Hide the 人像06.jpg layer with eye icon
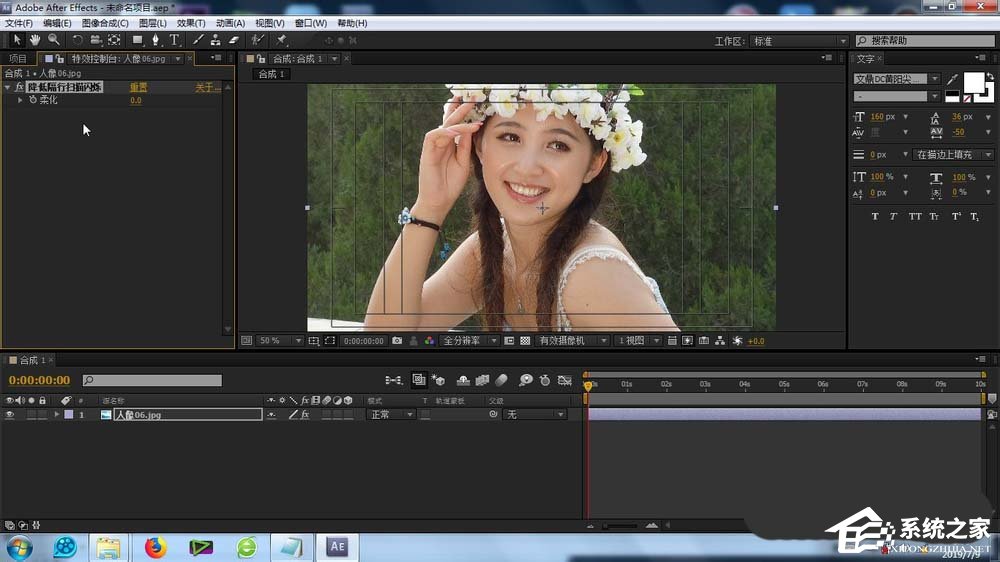 tap(10, 414)
